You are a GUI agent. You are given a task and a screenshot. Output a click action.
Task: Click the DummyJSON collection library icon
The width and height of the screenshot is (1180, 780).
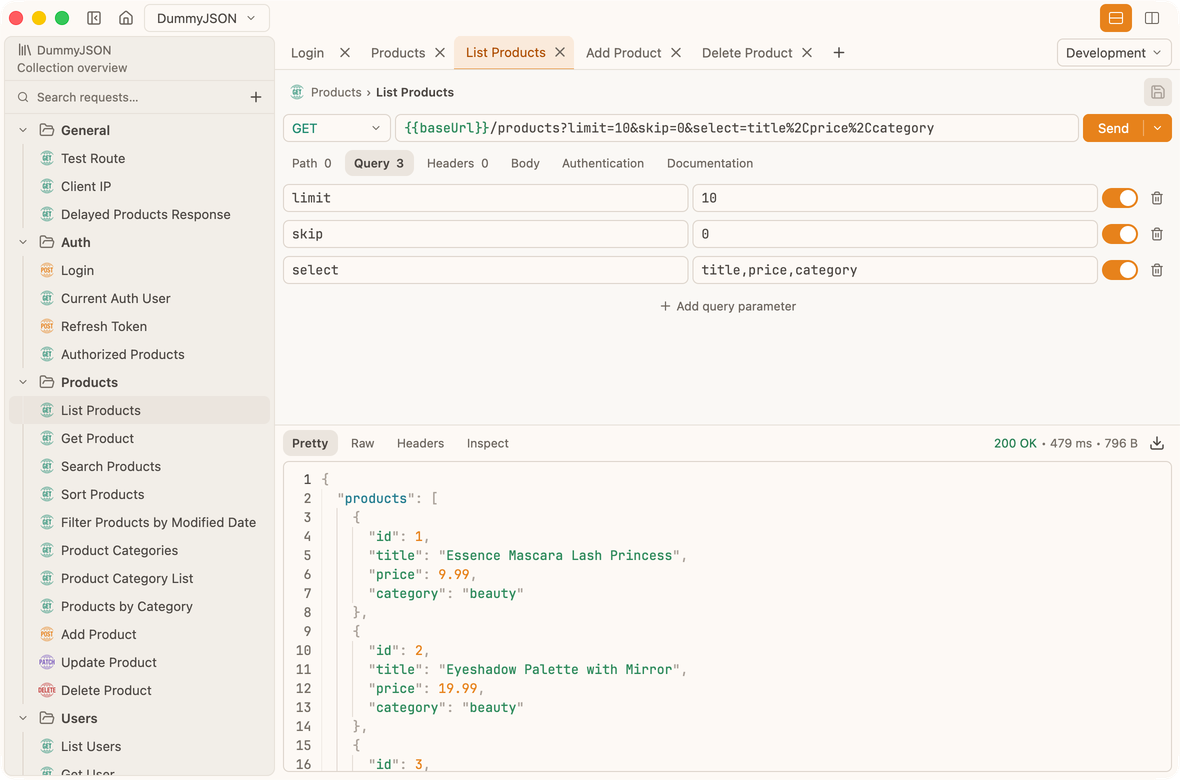[x=25, y=50]
